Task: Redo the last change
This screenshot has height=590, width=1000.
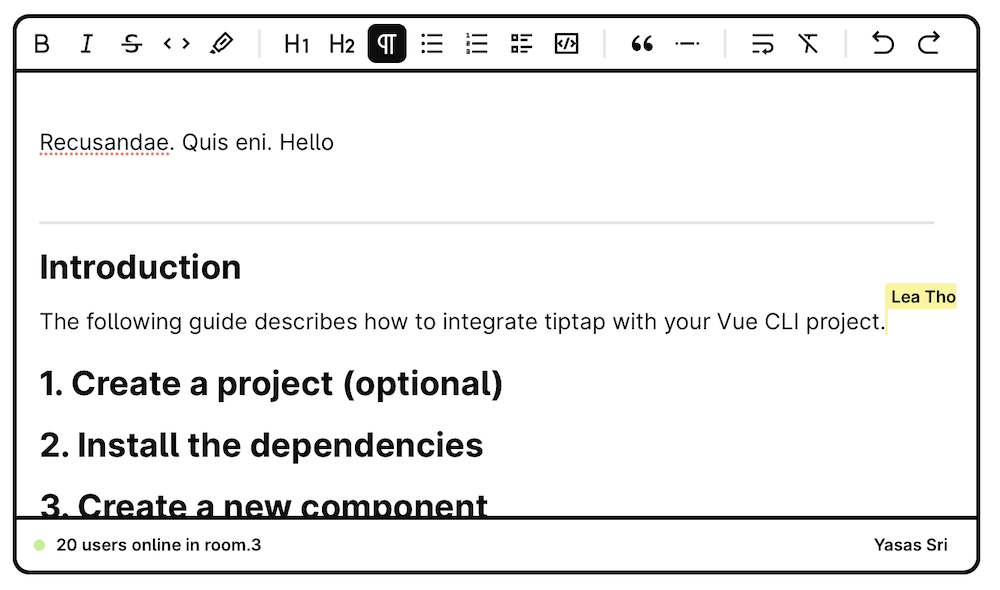Action: (x=929, y=44)
